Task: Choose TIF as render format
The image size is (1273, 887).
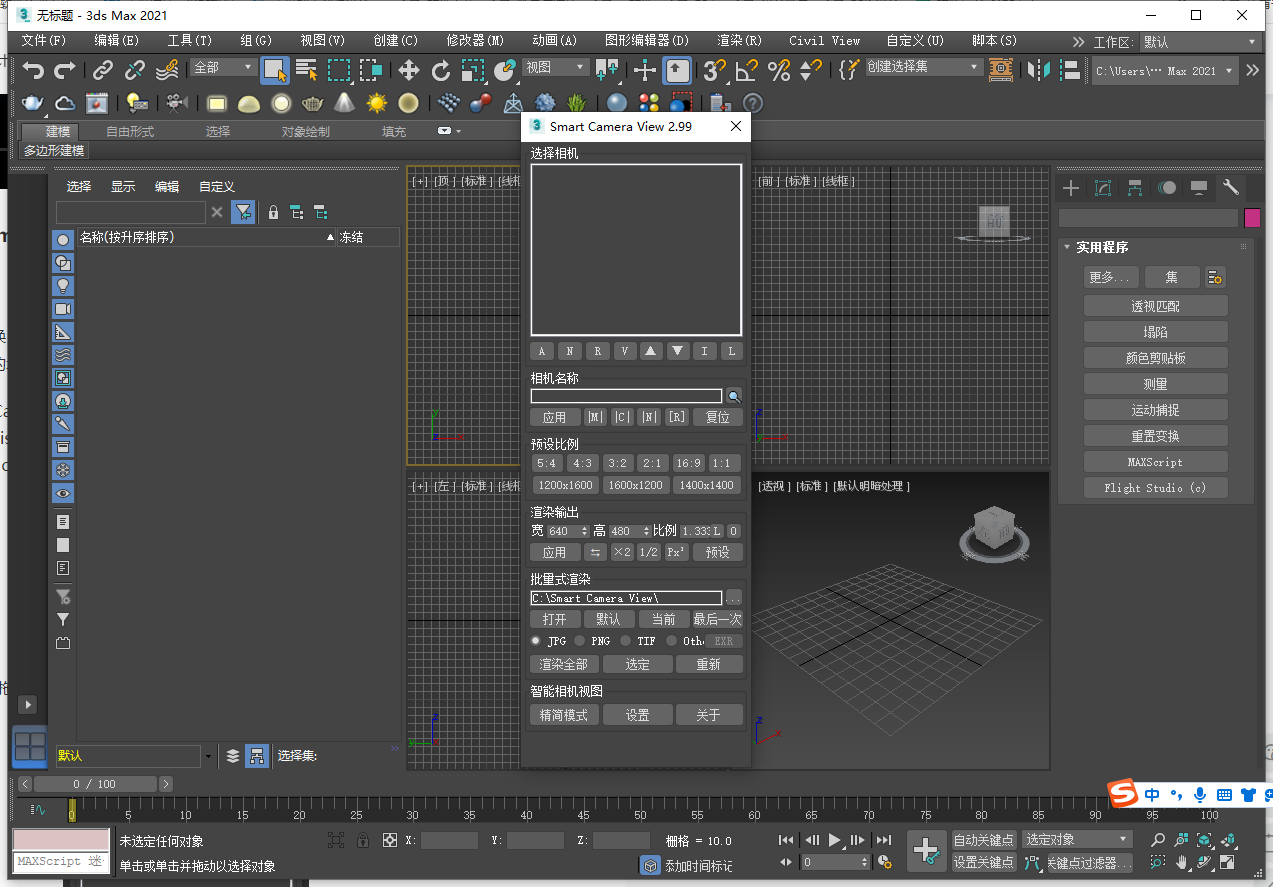Action: point(625,641)
